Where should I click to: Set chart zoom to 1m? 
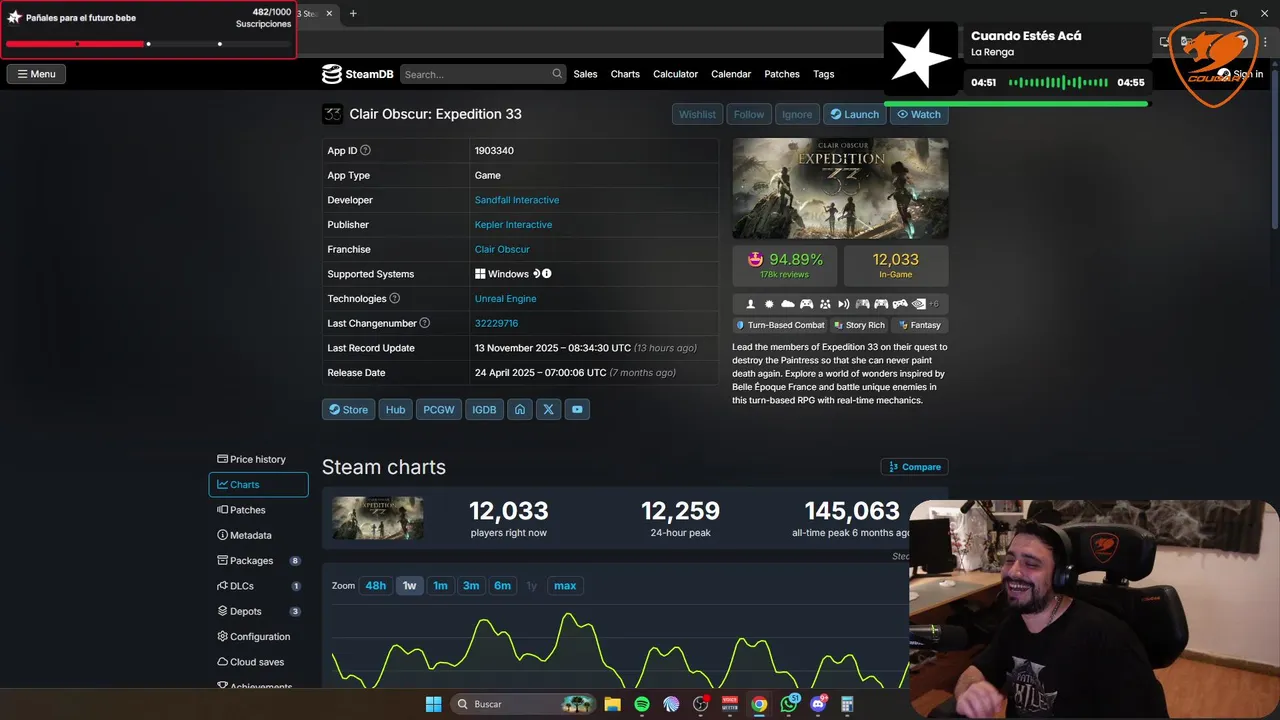pos(440,586)
